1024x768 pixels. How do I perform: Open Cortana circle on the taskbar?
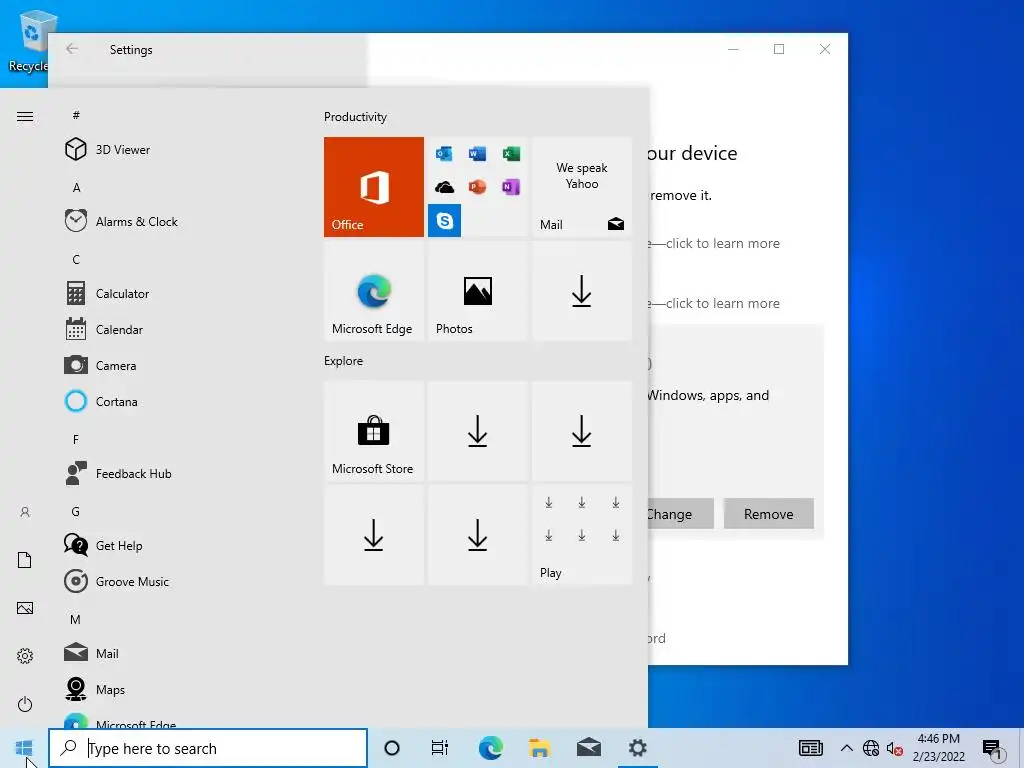(392, 748)
